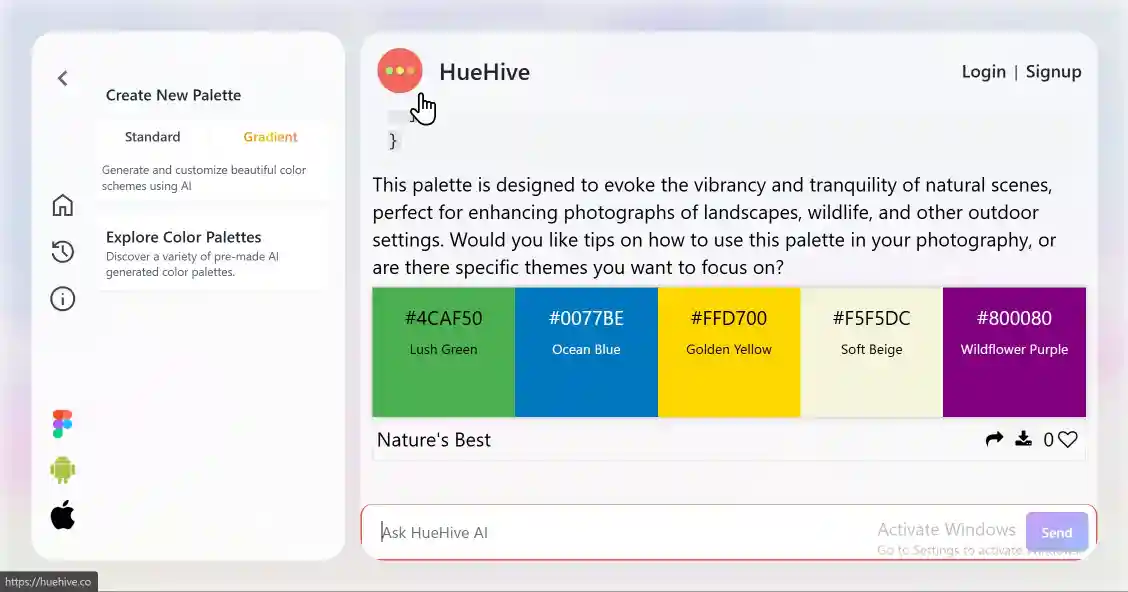Share the Nature's Best palette
Screen dimensions: 1128x592
(x=994, y=438)
